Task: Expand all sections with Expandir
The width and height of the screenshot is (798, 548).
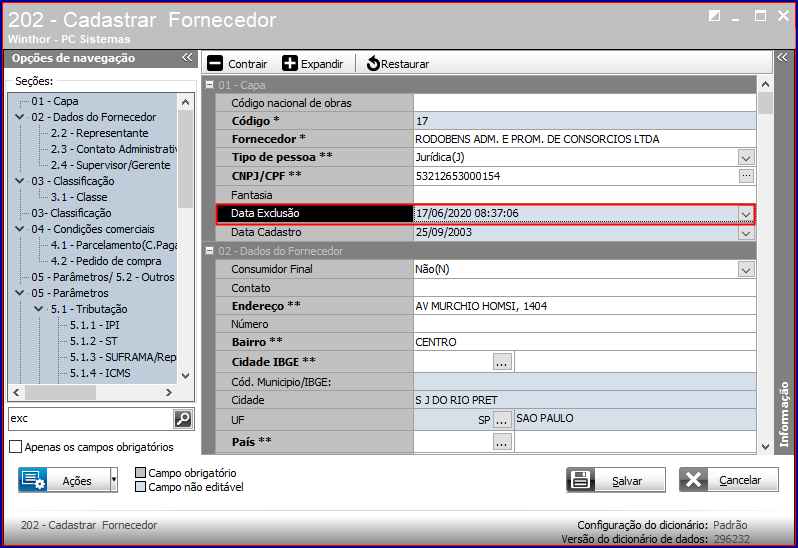Action: click(x=312, y=64)
